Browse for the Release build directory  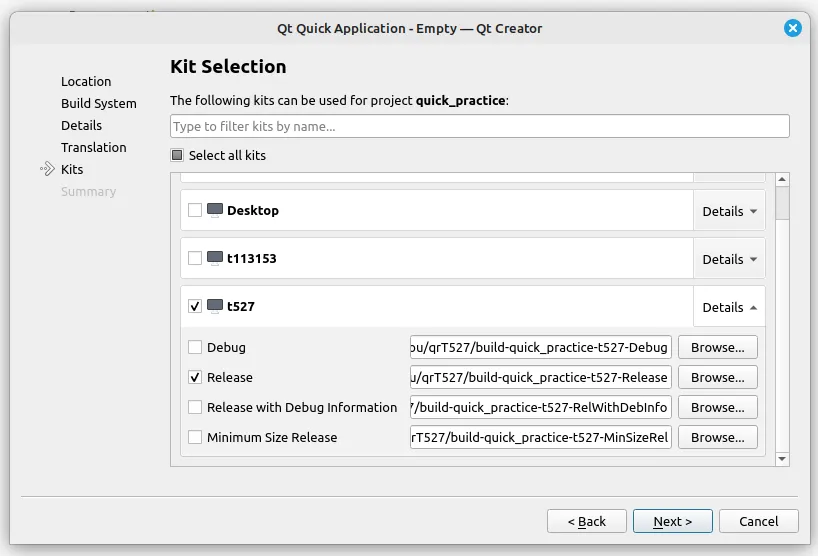pos(718,377)
